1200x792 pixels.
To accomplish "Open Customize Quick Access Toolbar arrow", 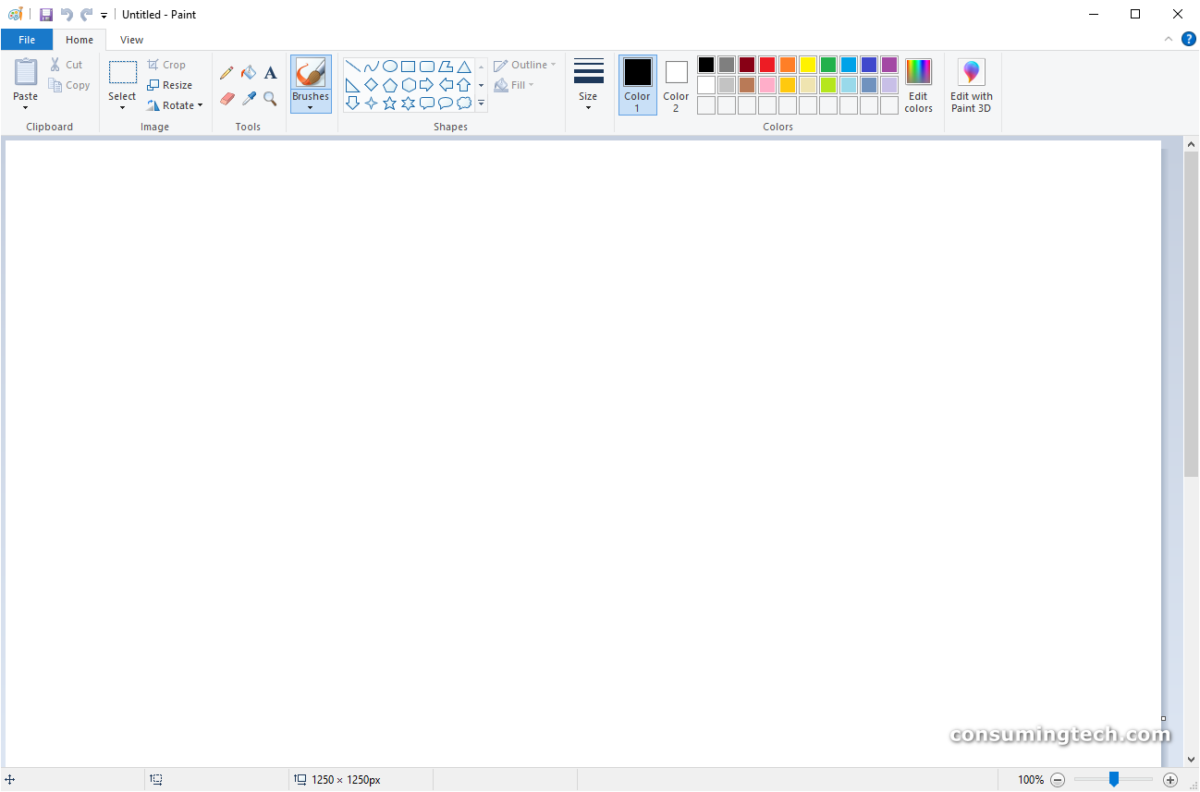I will [x=104, y=15].
